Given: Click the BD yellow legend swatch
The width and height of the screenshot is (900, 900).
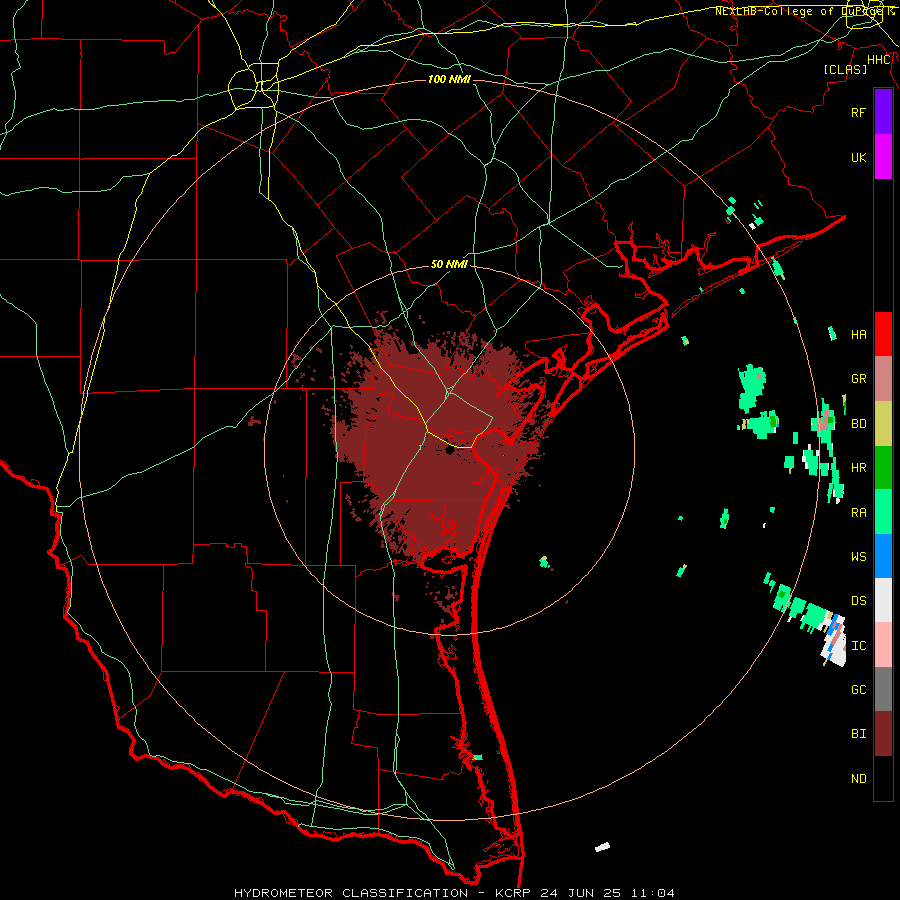Looking at the screenshot, I should 883,424.
